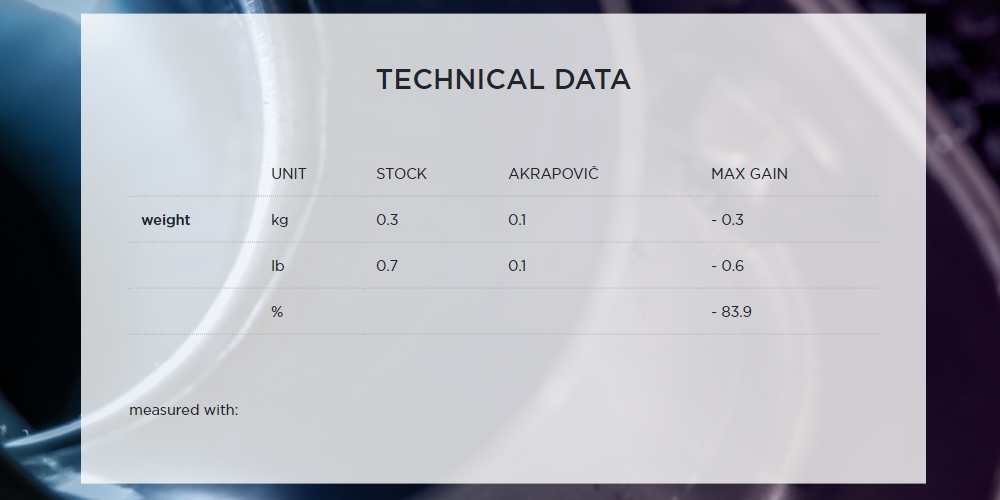Select Akrapovič weight in lb row

[517, 266]
